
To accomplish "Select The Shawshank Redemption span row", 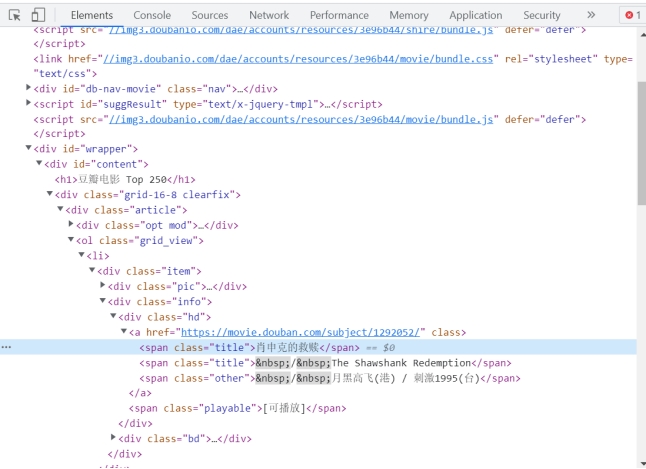I will [x=325, y=363].
